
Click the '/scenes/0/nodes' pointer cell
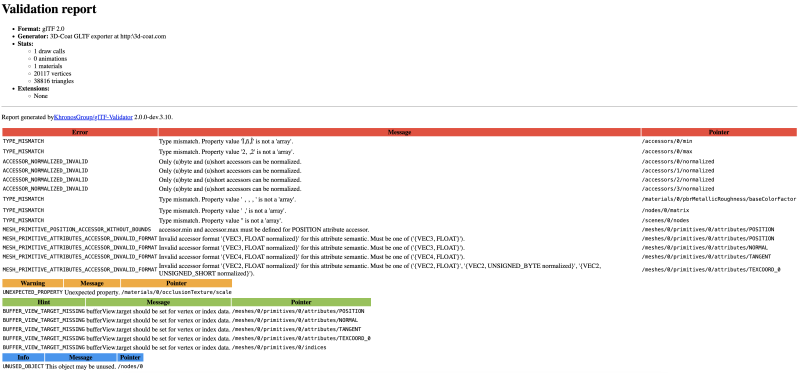[665, 220]
